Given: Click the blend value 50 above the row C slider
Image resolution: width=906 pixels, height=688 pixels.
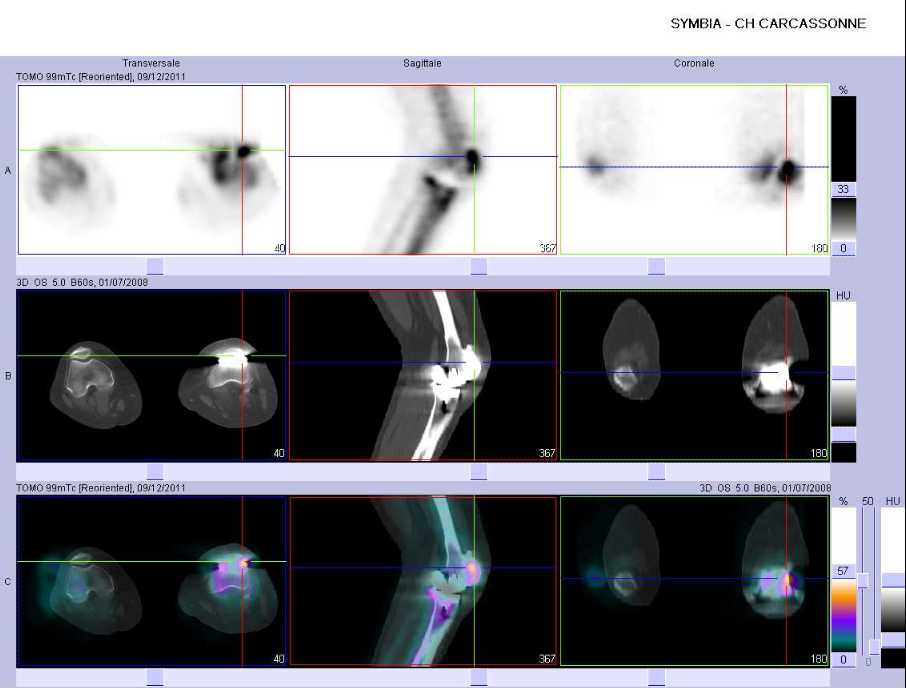Looking at the screenshot, I should [x=867, y=501].
